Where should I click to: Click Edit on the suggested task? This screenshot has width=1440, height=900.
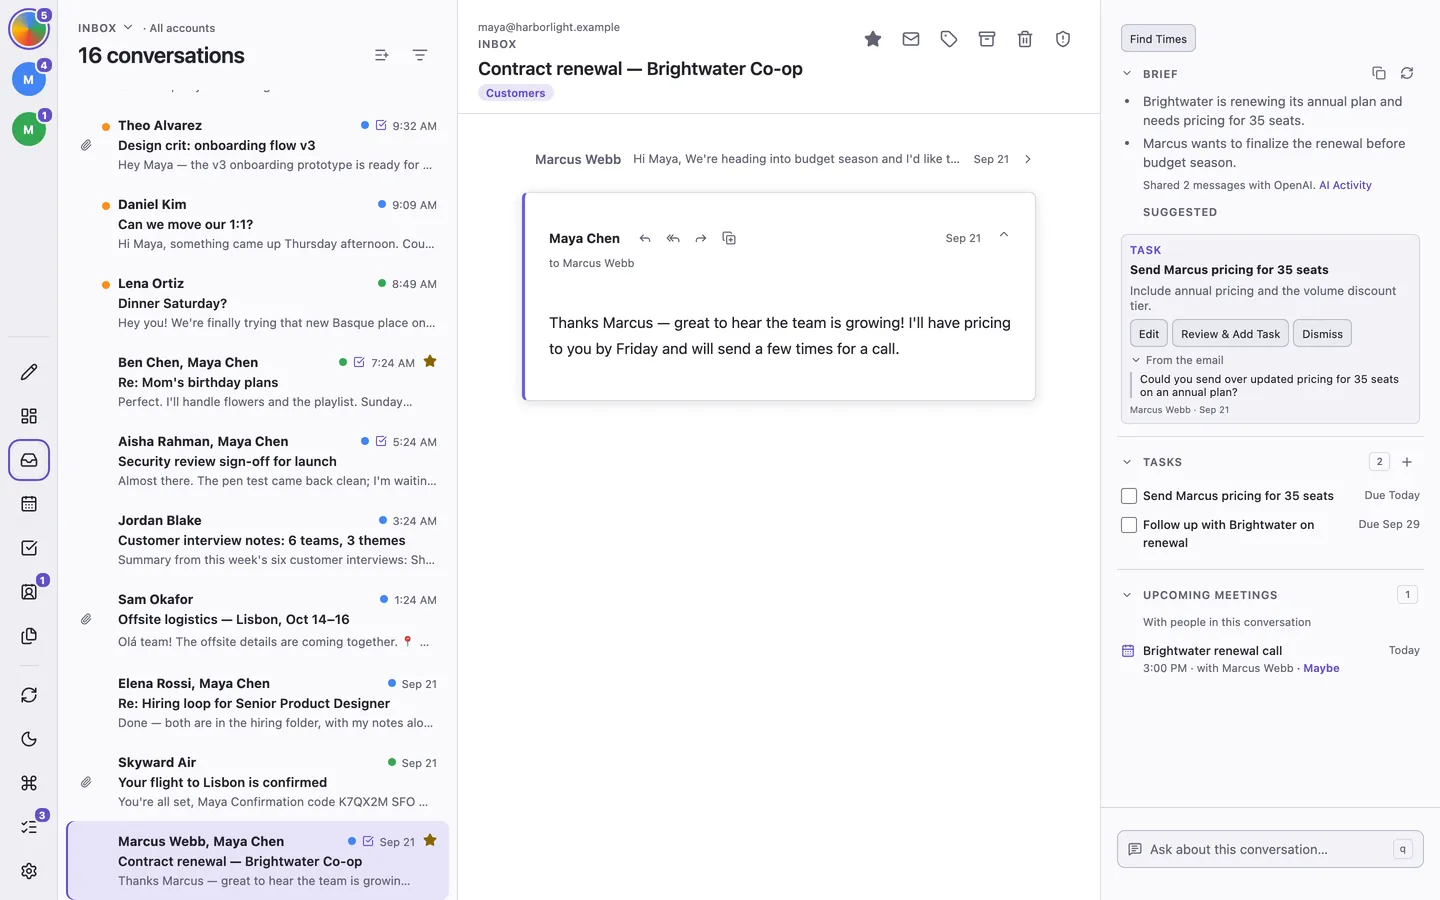(x=1149, y=334)
